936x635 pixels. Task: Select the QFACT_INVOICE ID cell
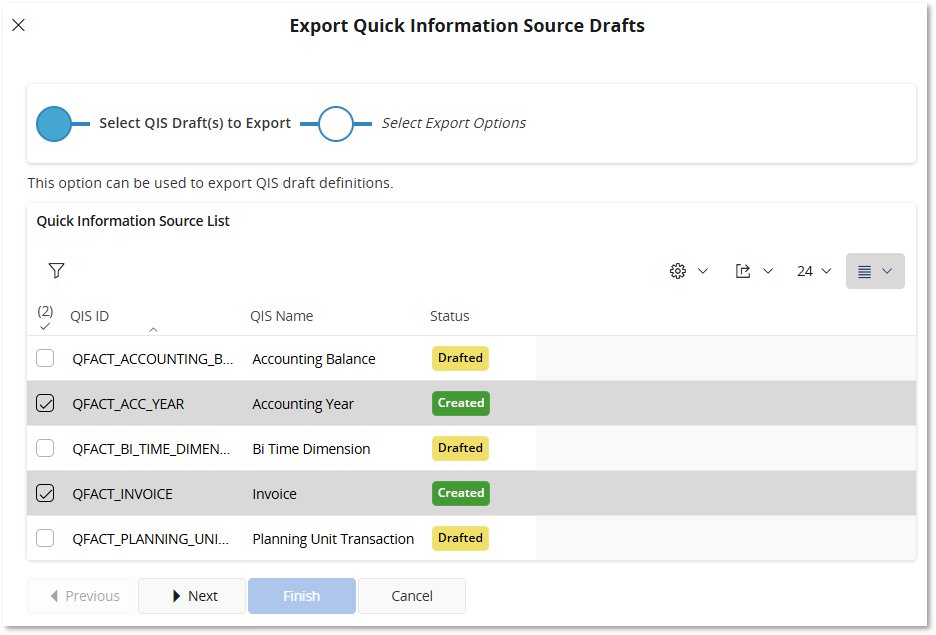(122, 494)
